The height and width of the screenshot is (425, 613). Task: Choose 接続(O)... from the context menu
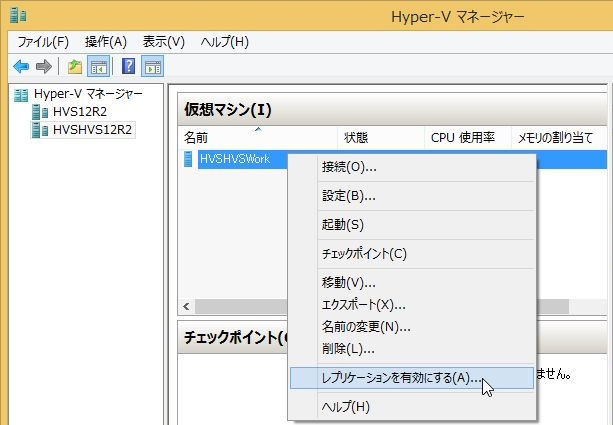point(412,167)
